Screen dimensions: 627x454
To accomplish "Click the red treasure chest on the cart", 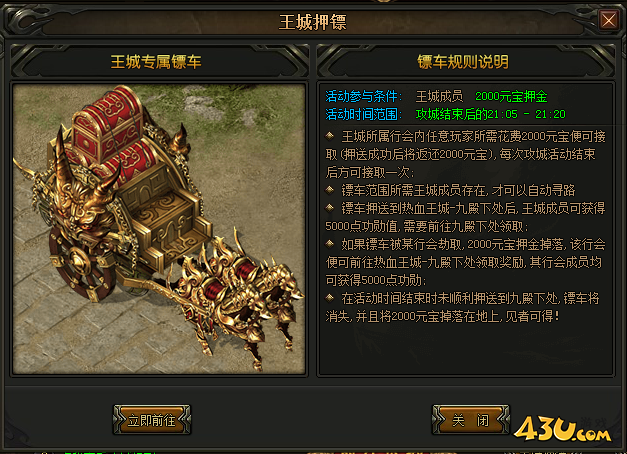I will (x=108, y=126).
